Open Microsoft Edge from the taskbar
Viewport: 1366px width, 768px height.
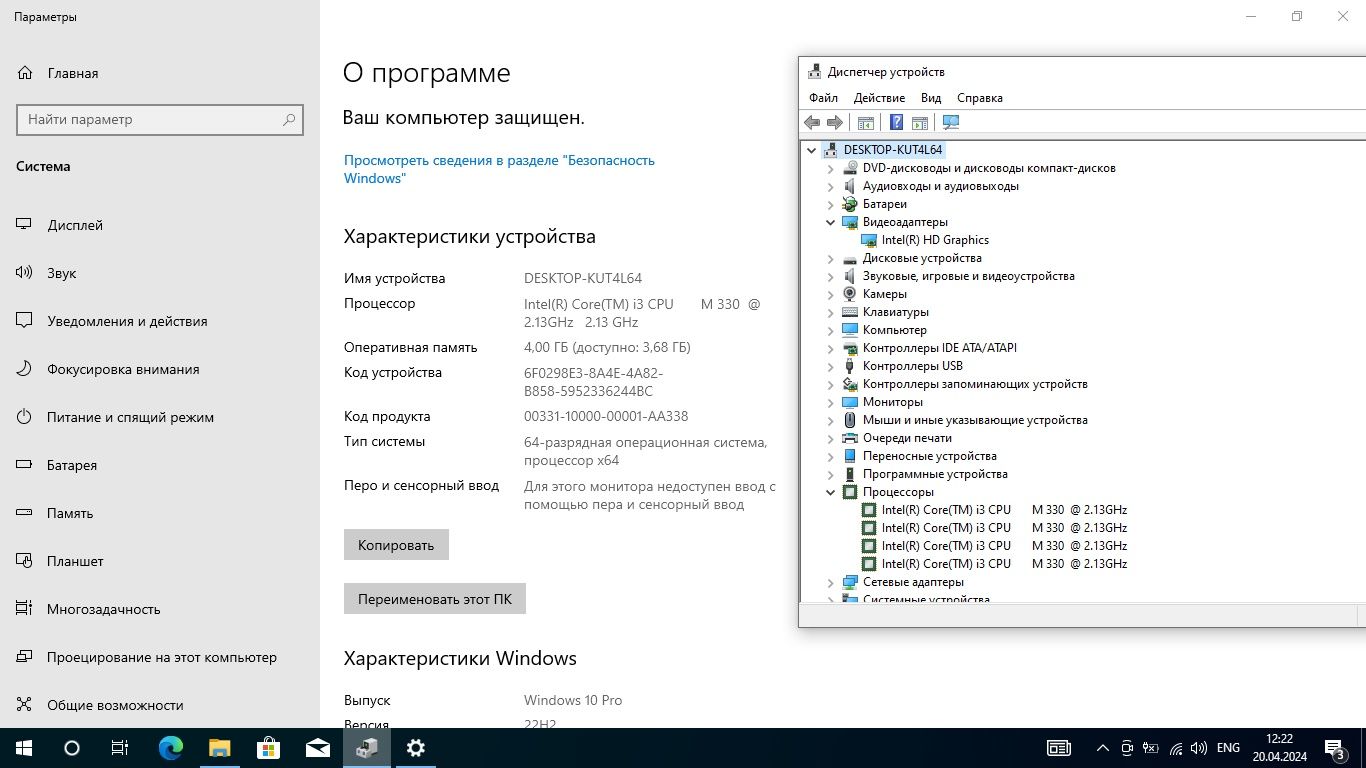point(171,748)
